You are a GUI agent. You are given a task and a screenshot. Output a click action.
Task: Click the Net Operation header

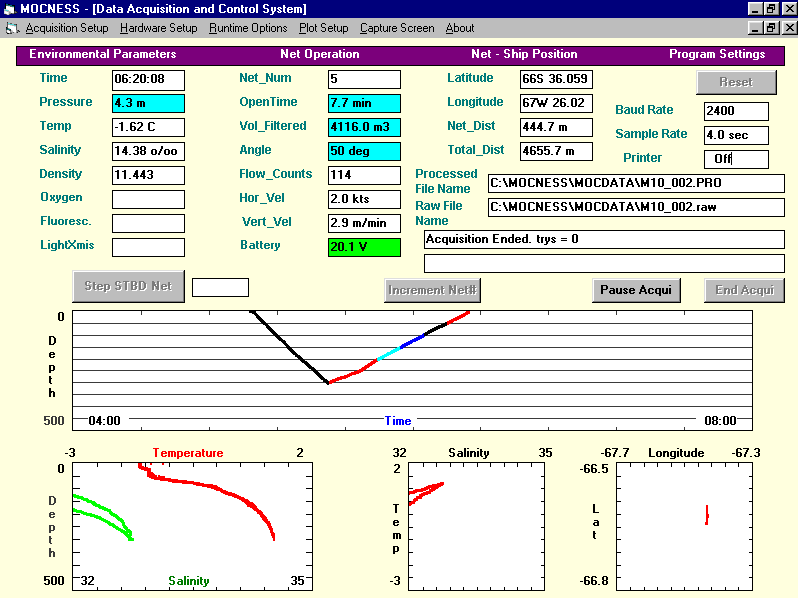click(x=320, y=54)
